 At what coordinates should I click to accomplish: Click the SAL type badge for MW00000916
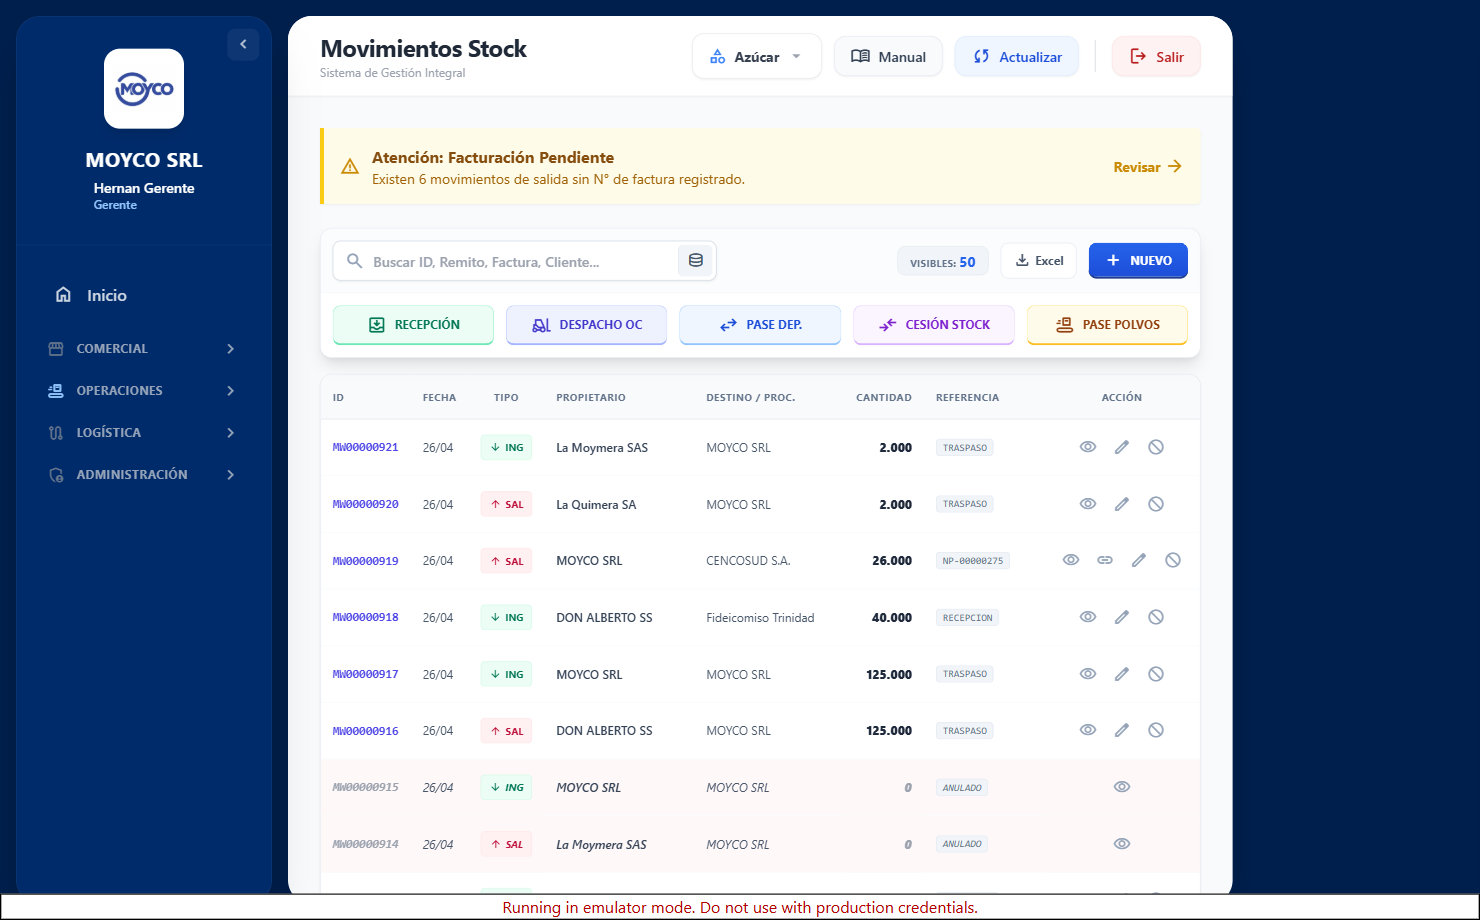tap(506, 731)
